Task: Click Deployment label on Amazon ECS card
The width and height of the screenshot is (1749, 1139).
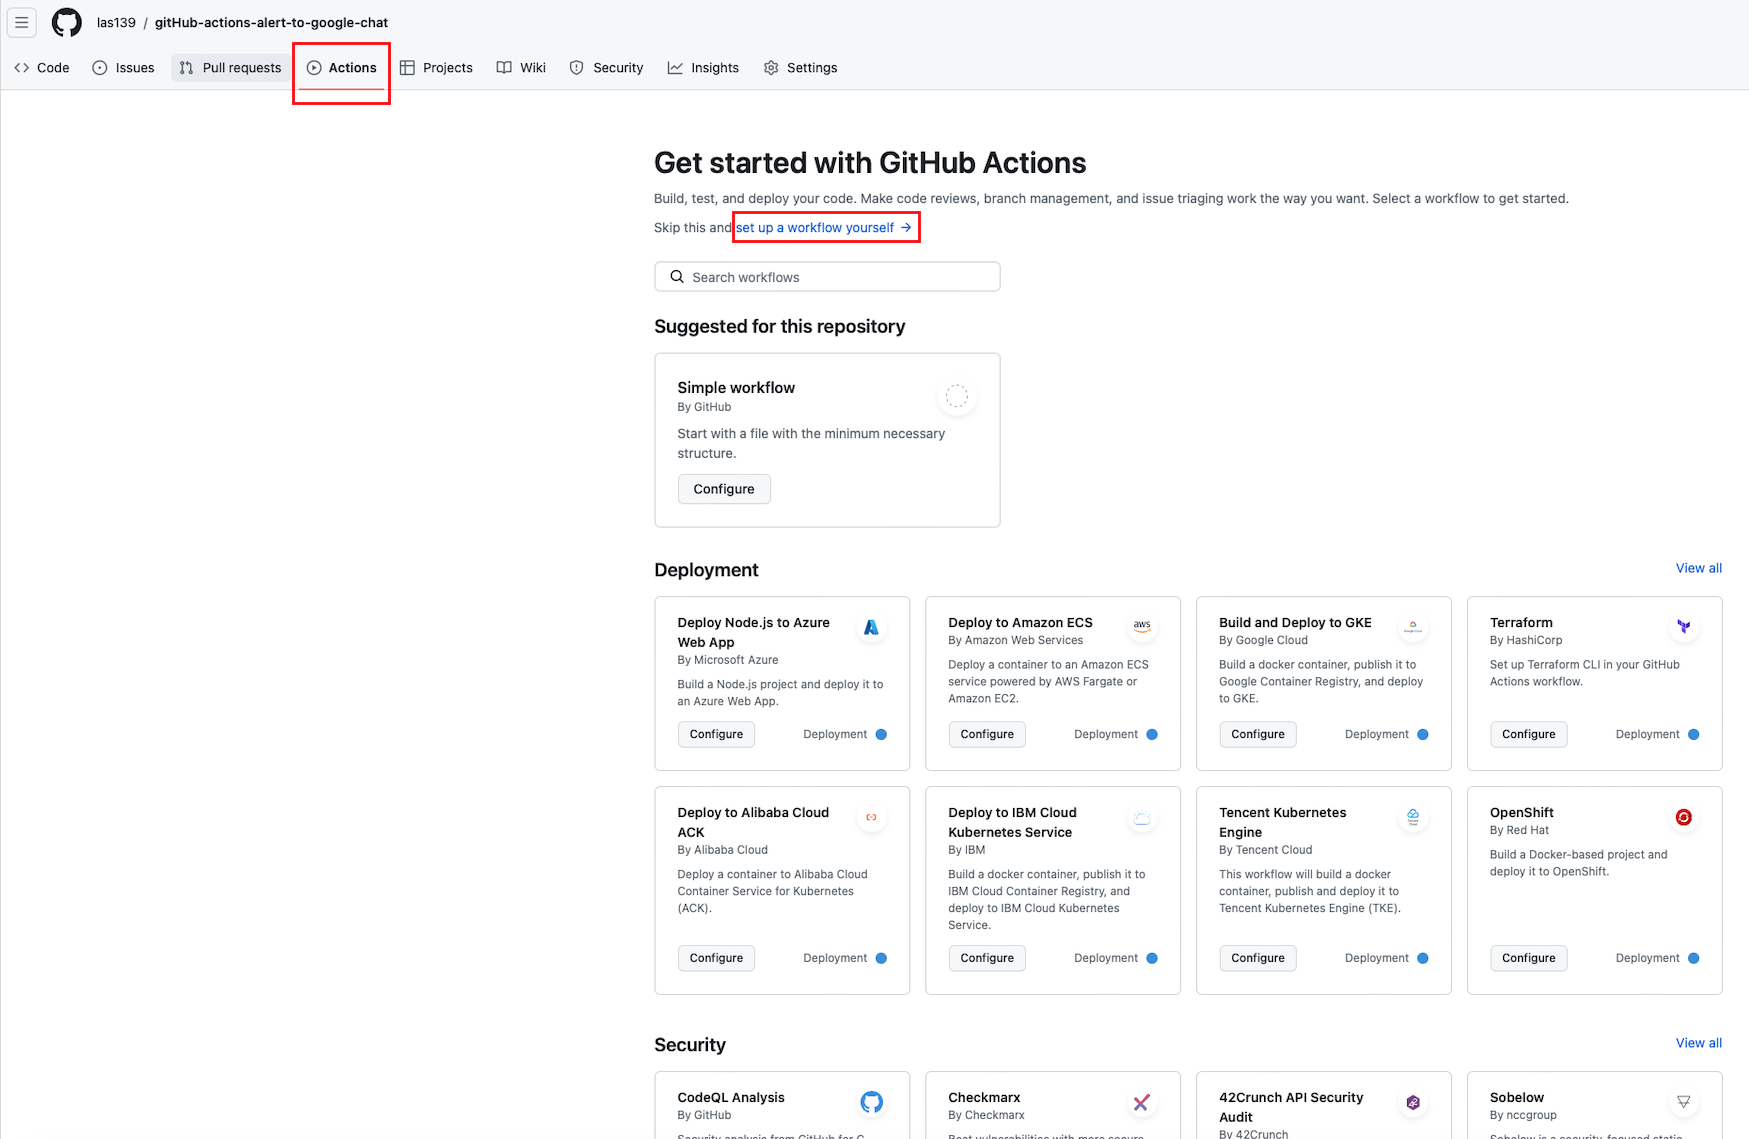Action: click(1106, 734)
